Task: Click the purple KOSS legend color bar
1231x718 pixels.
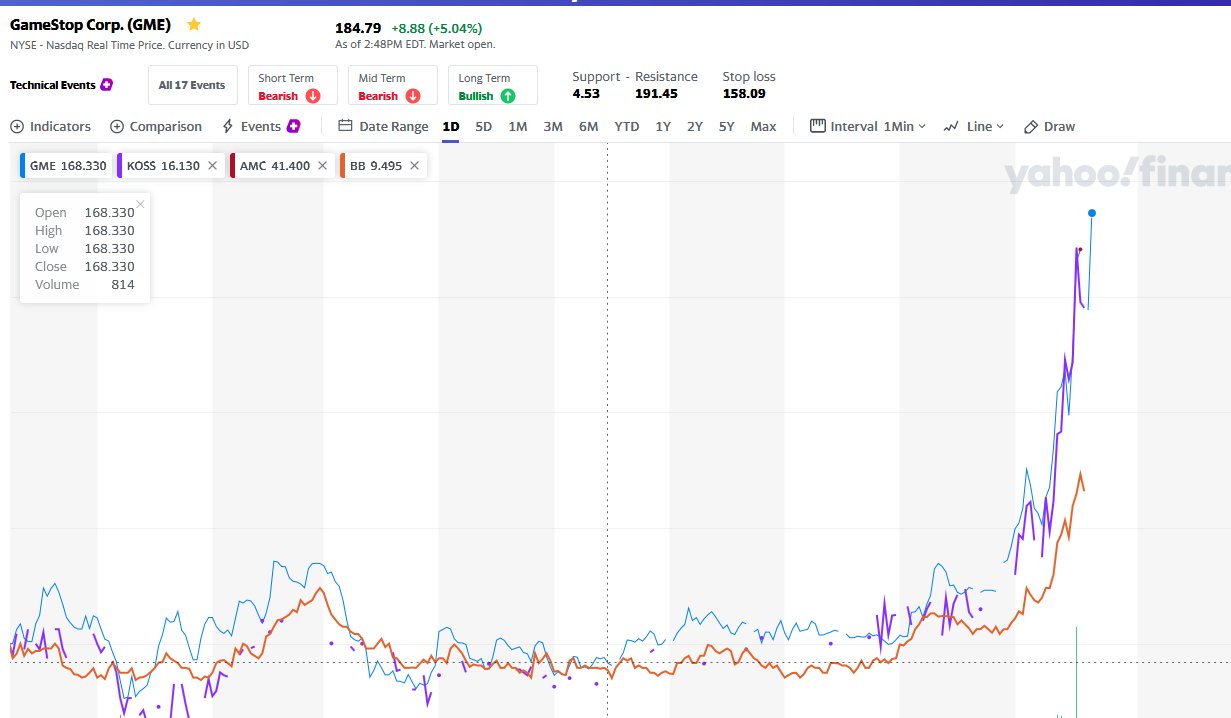Action: click(119, 166)
